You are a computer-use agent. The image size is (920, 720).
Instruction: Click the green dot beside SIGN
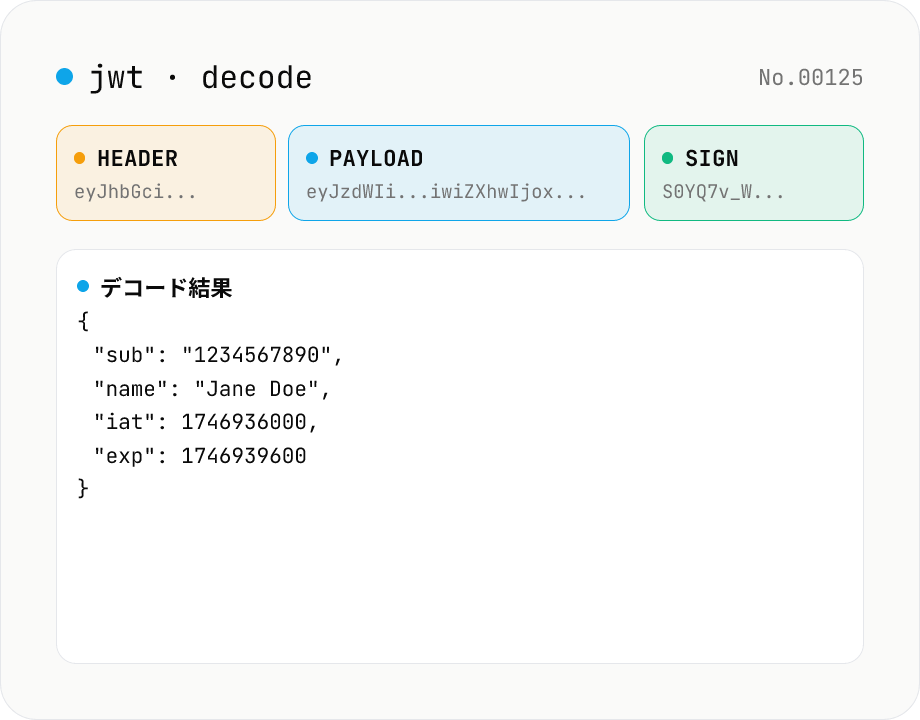(668, 158)
